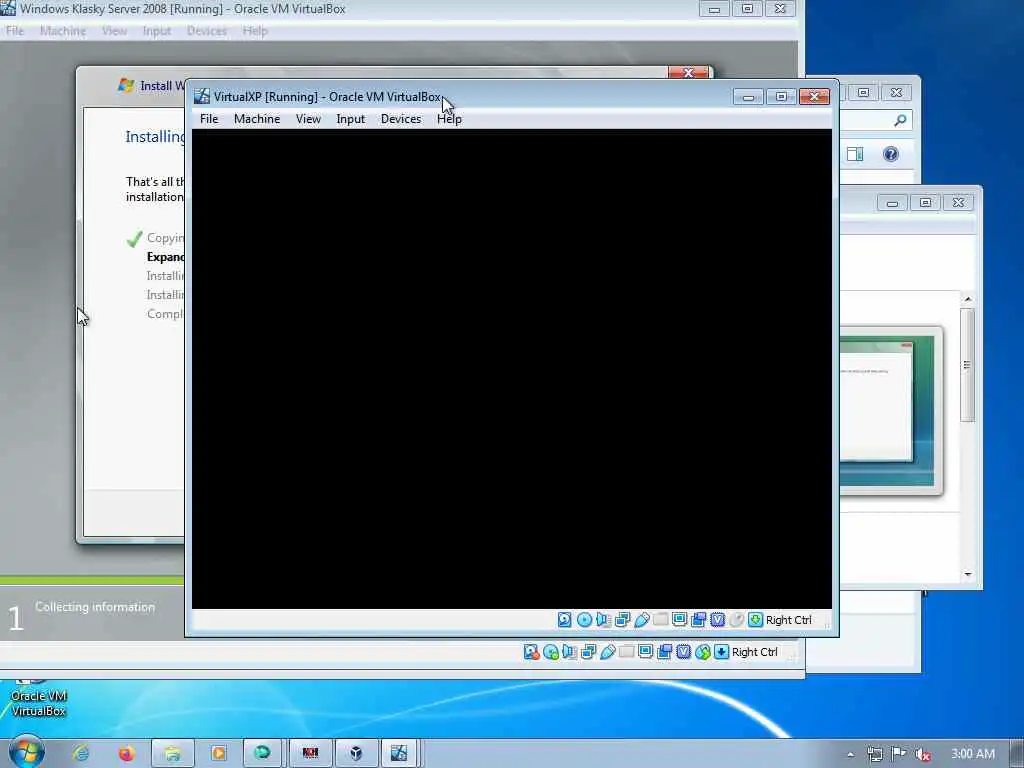This screenshot has width=1024, height=768.
Task: Open Help menu in VirtualXP window
Action: tap(449, 119)
